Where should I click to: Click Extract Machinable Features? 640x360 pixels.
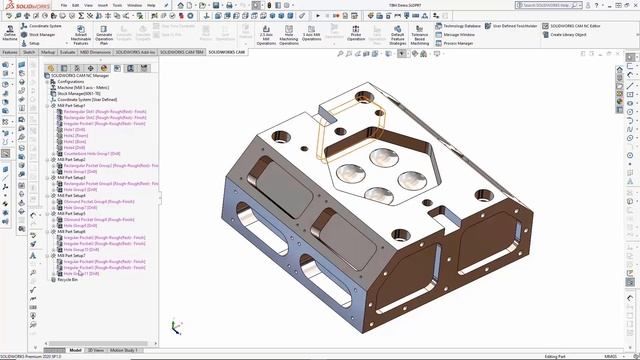click(81, 35)
